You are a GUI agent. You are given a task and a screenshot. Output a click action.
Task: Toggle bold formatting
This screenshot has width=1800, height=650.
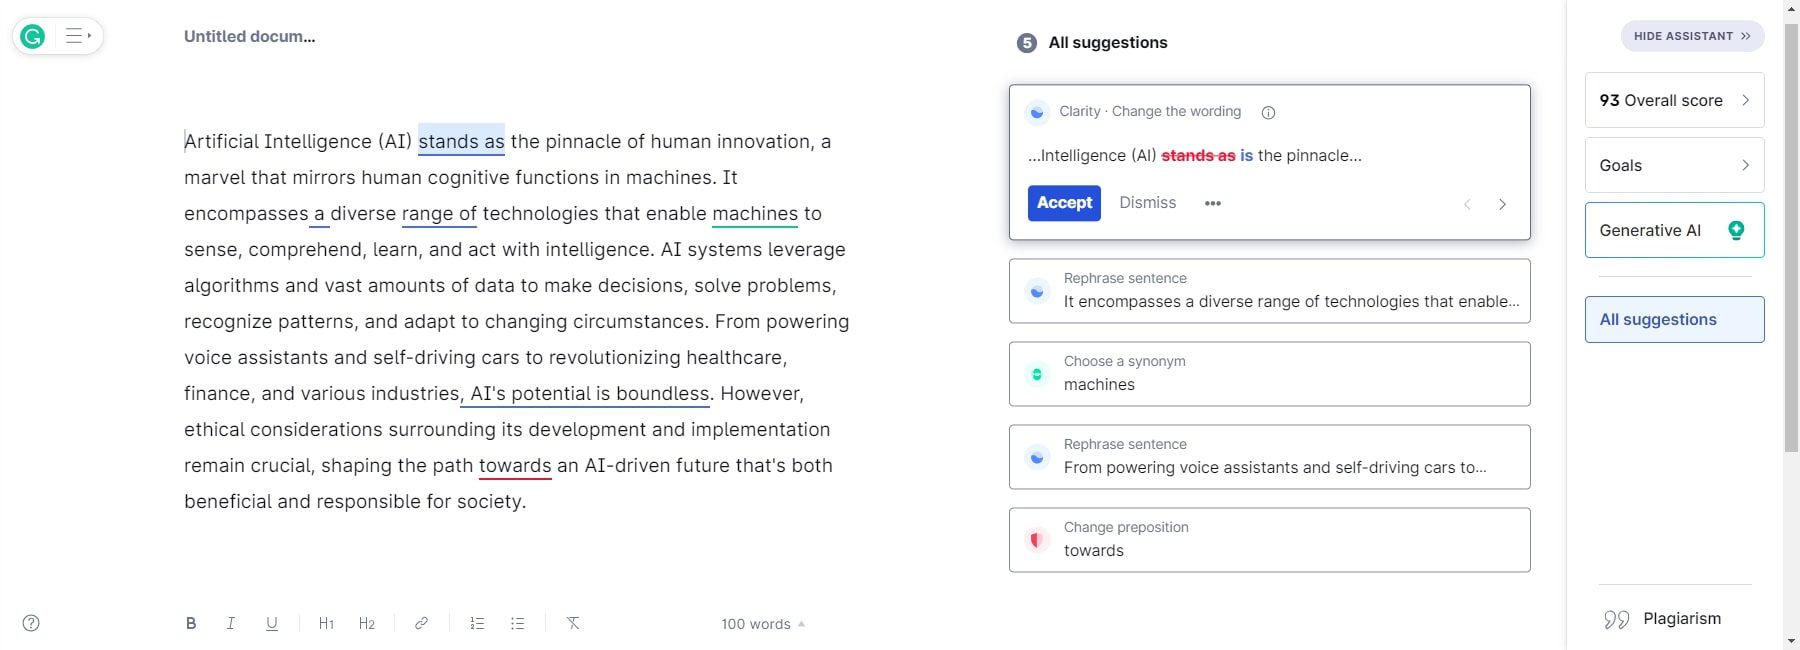tap(190, 623)
